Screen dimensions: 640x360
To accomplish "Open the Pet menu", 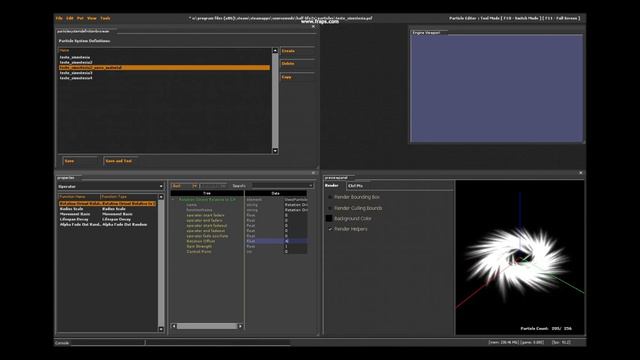I will point(80,18).
